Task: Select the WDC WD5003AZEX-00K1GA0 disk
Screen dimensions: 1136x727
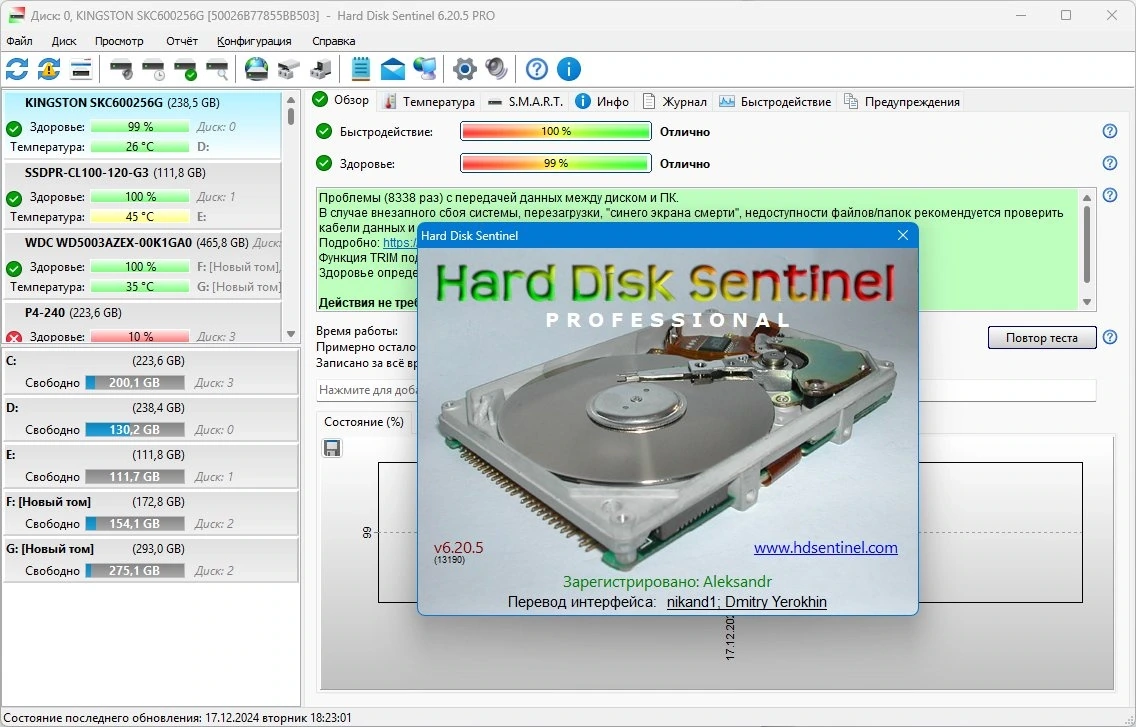Action: (142, 265)
